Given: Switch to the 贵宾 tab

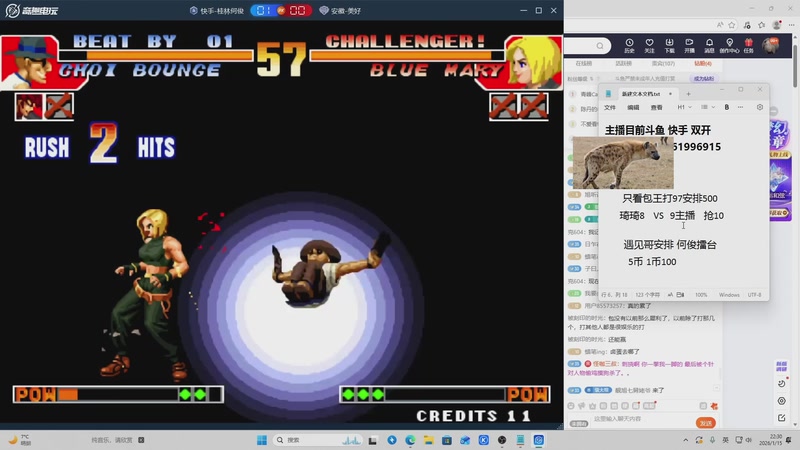Looking at the screenshot, I should click(663, 64).
